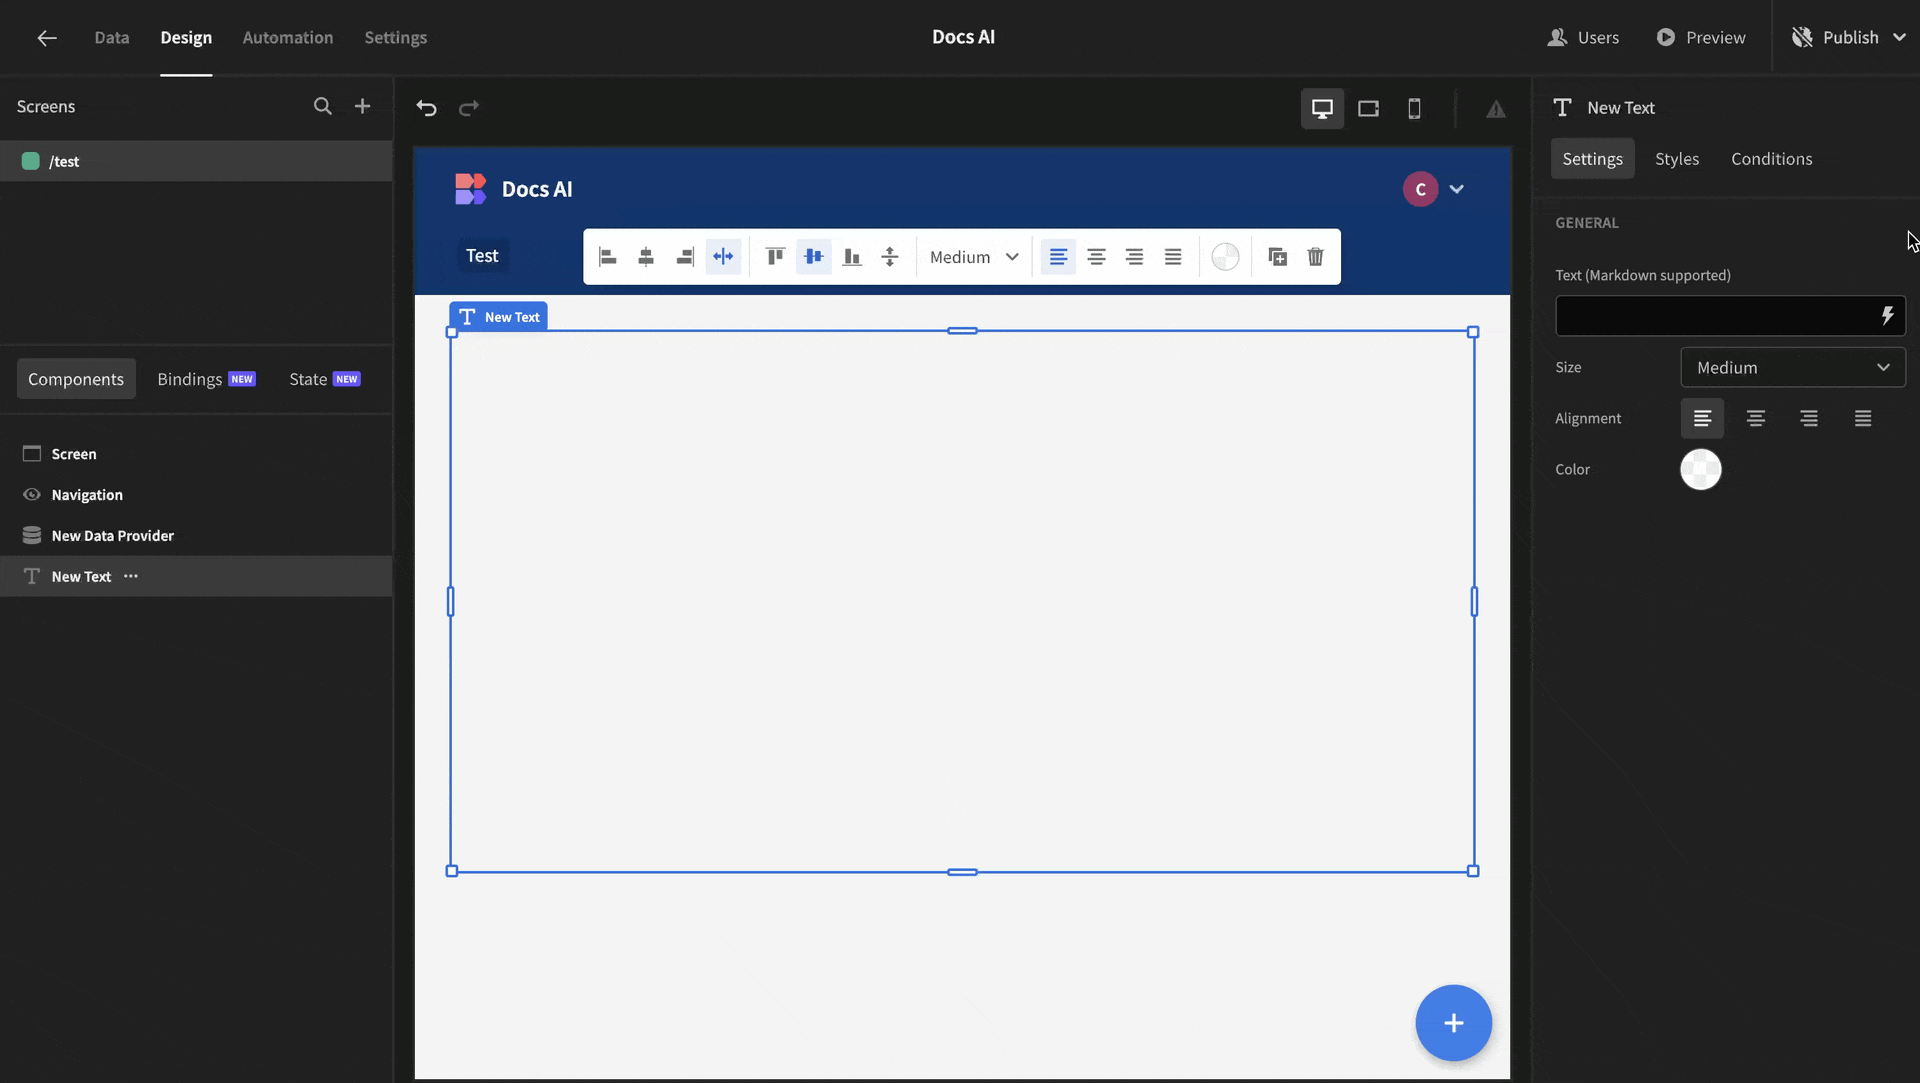Open bindings lightning bolt in text field
This screenshot has width=1920, height=1083.
(x=1886, y=316)
